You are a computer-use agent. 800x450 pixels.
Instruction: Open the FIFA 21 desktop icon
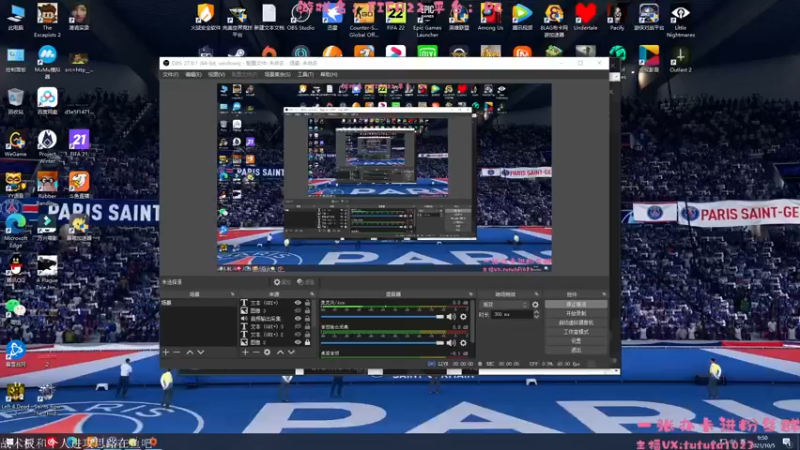[x=79, y=143]
